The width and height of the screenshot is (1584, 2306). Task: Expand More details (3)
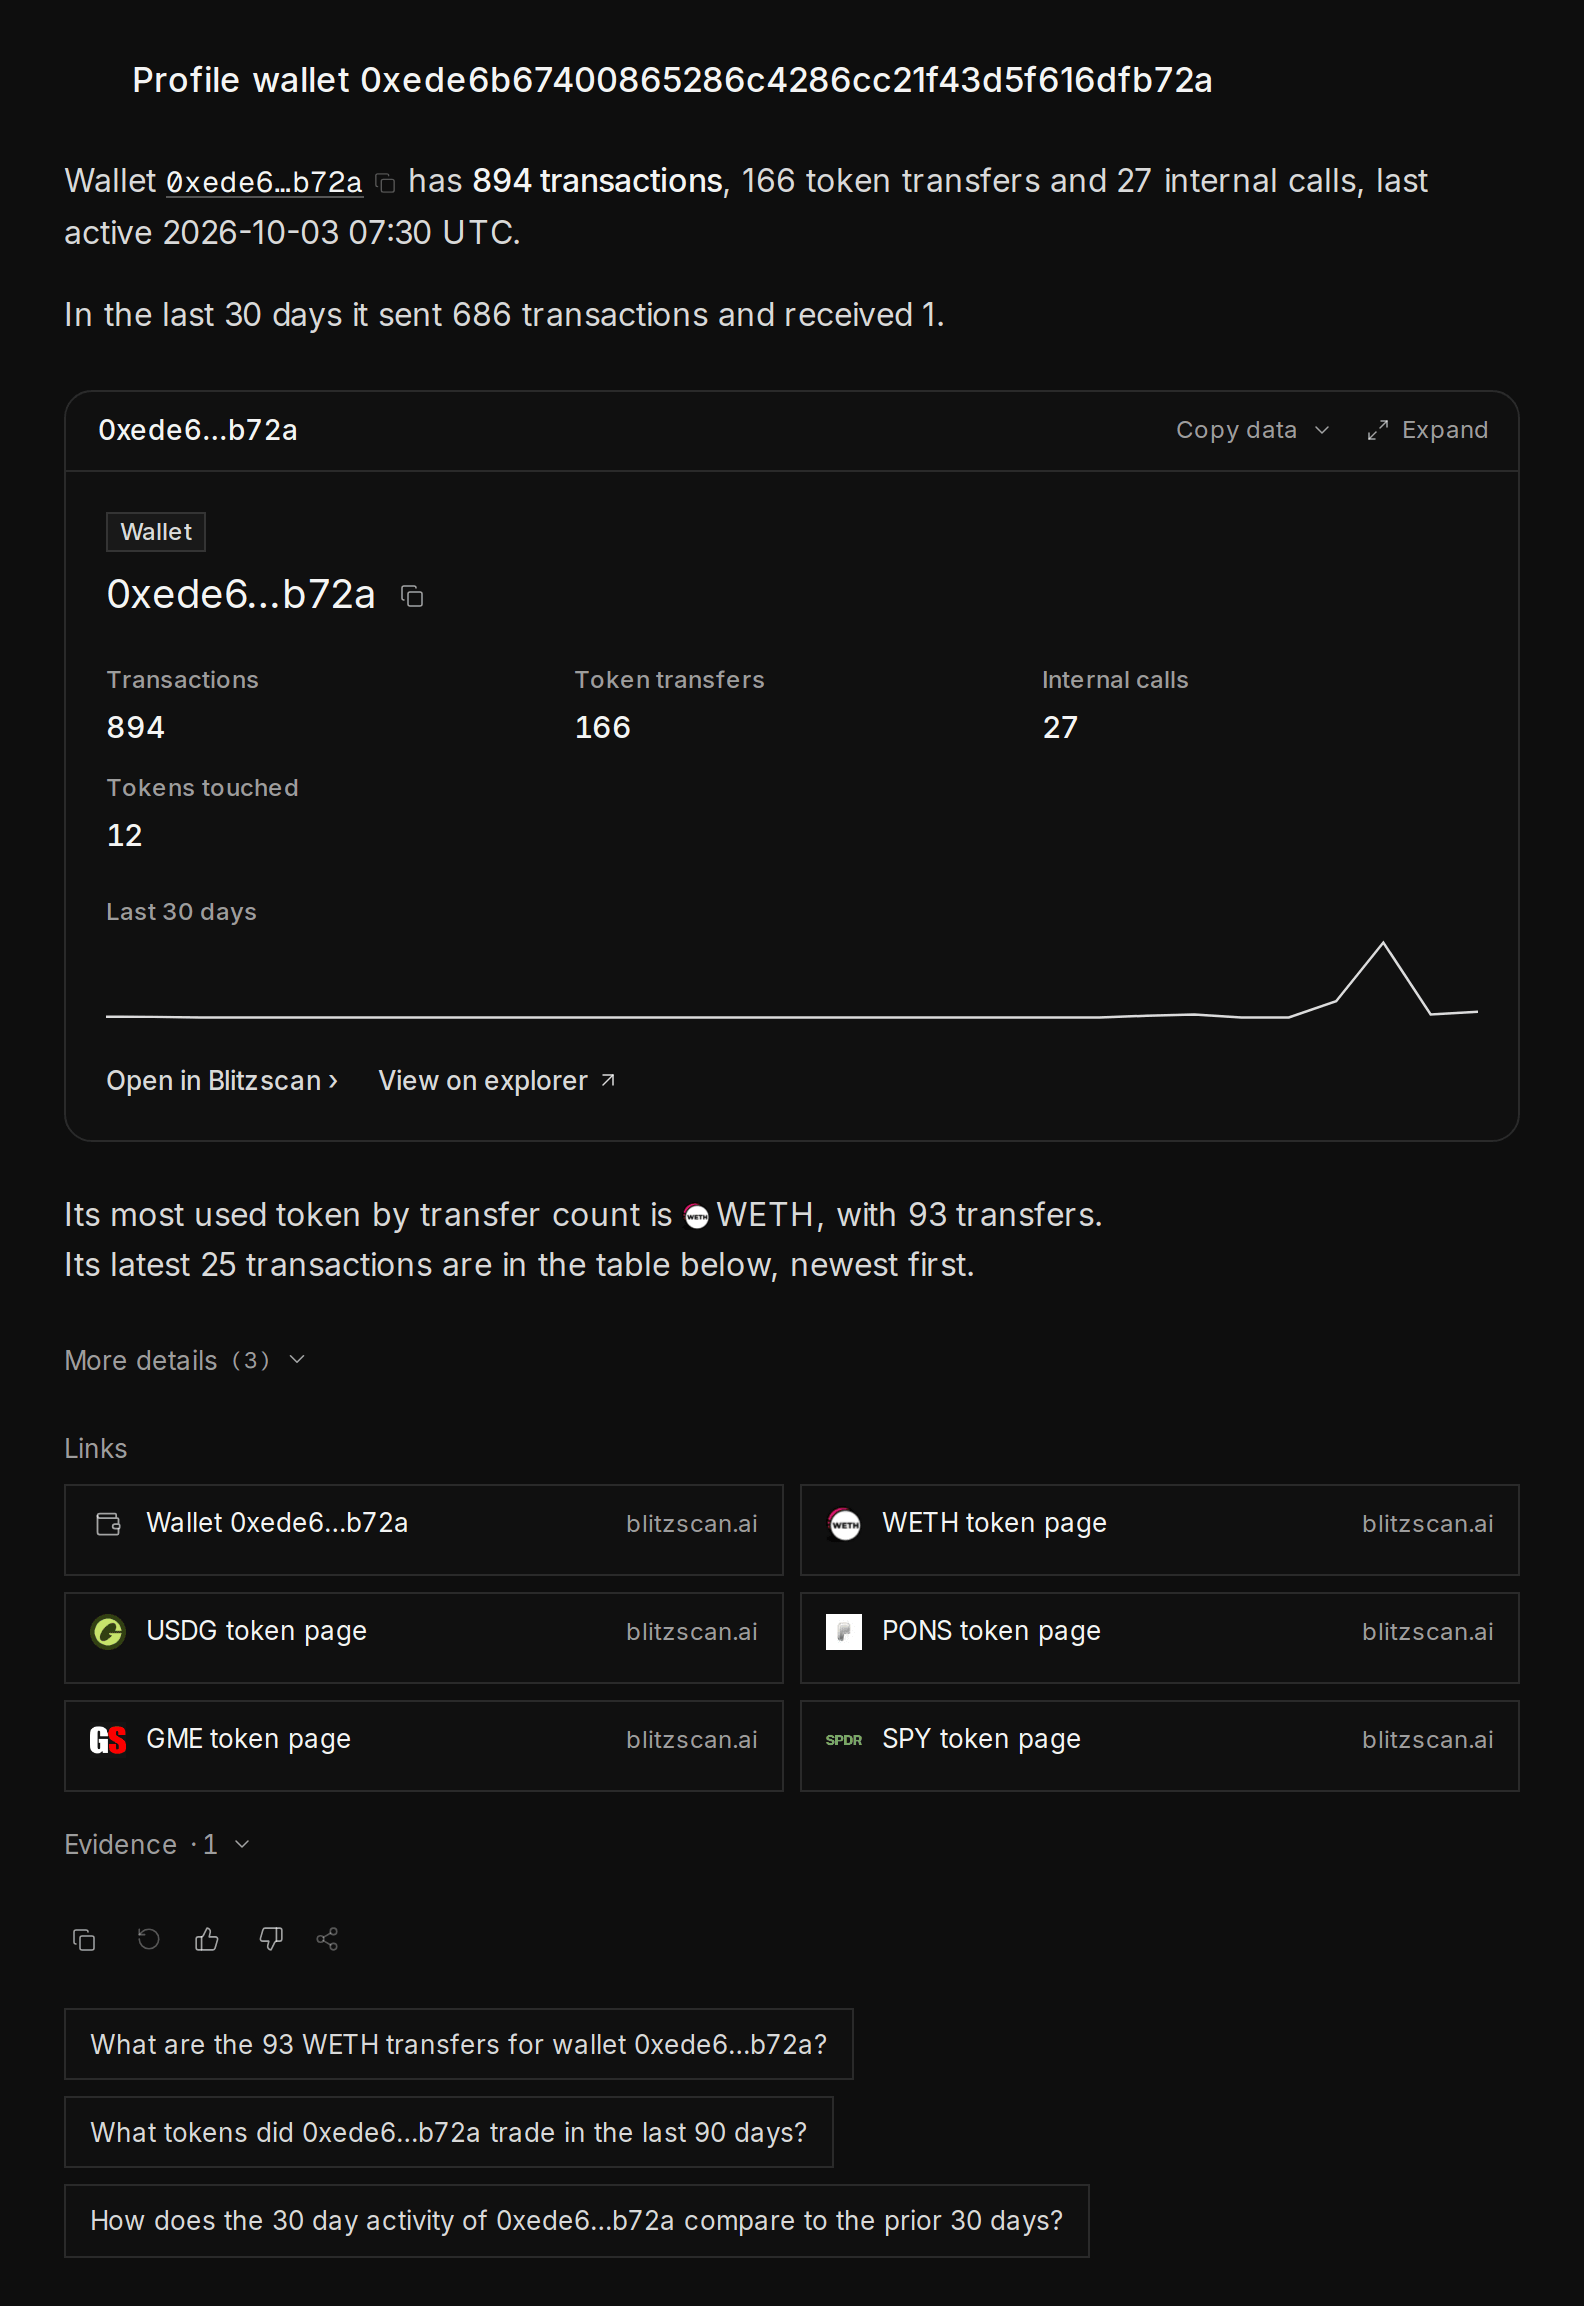click(x=185, y=1361)
